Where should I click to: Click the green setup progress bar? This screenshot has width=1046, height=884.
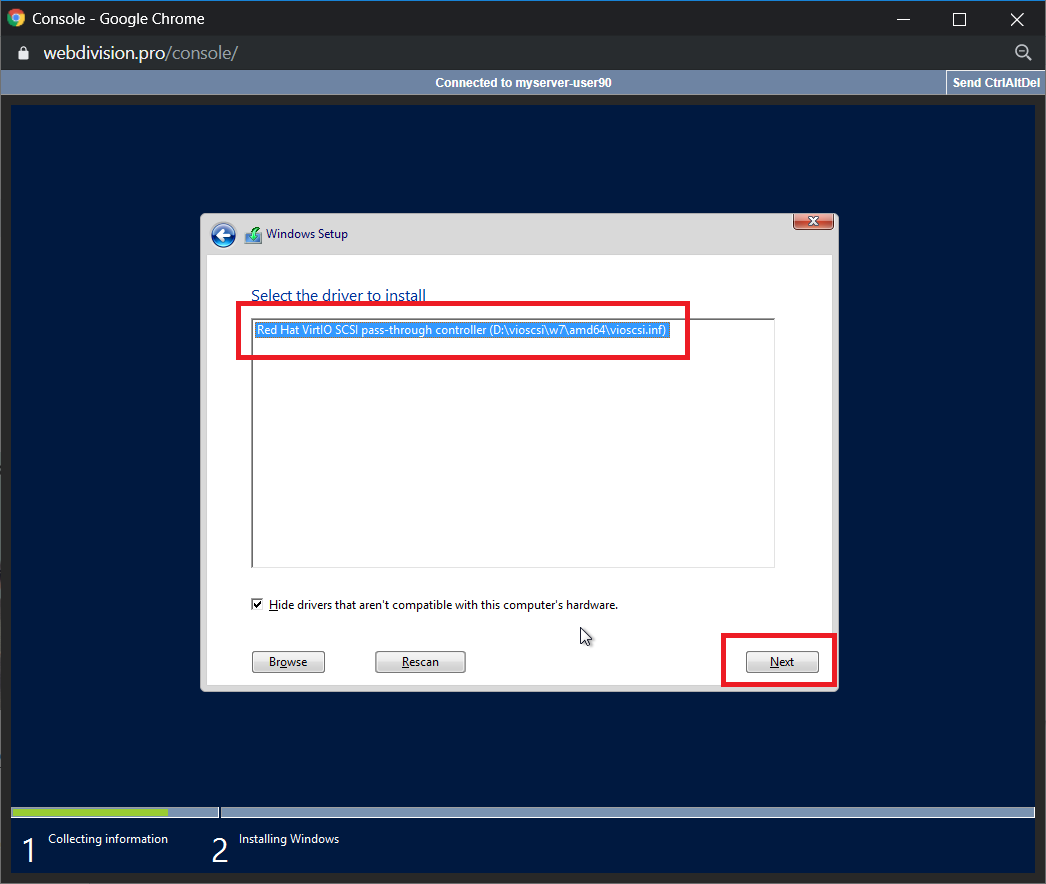pyautogui.click(x=90, y=812)
